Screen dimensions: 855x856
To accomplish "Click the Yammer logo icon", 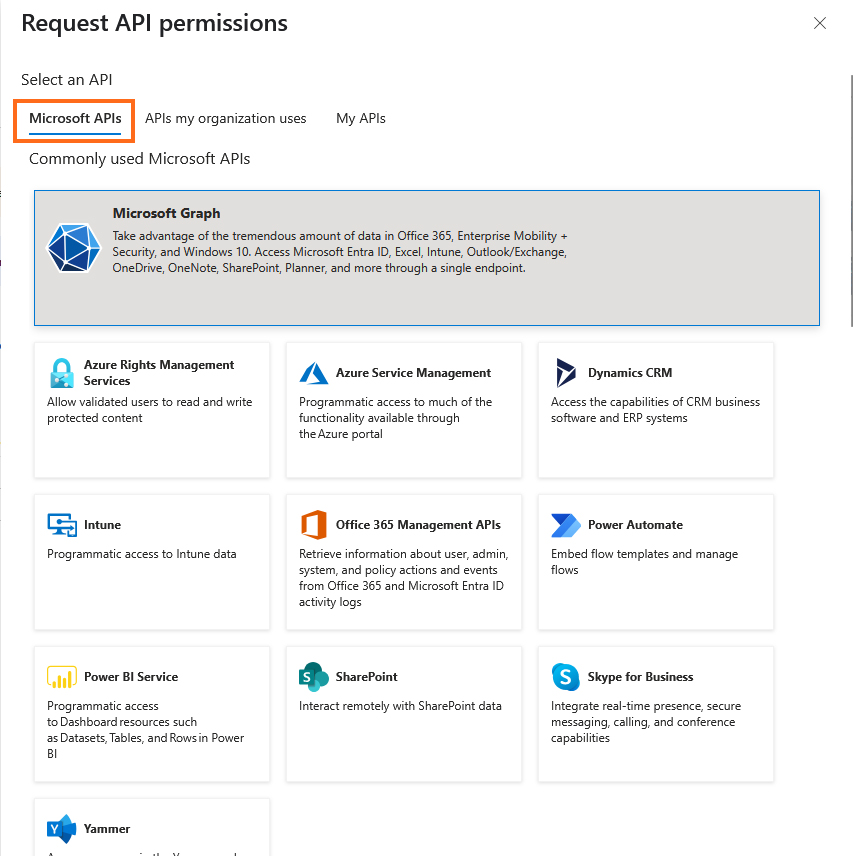I will (62, 829).
